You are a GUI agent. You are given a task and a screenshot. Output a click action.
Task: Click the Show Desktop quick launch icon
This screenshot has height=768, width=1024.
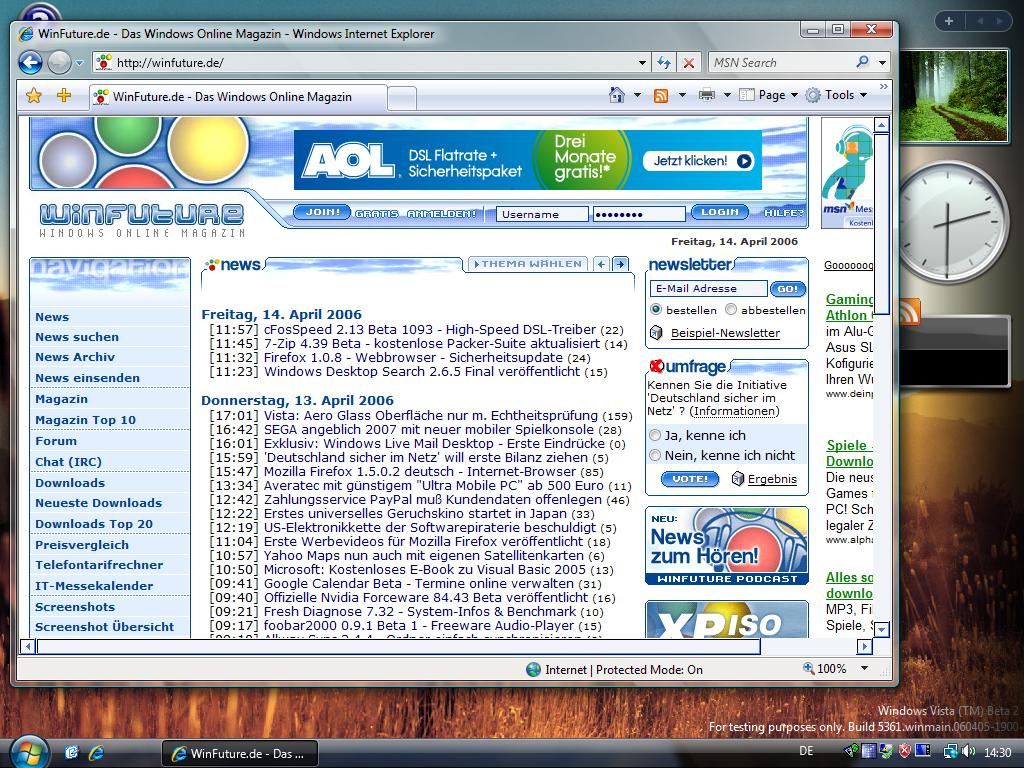click(72, 753)
